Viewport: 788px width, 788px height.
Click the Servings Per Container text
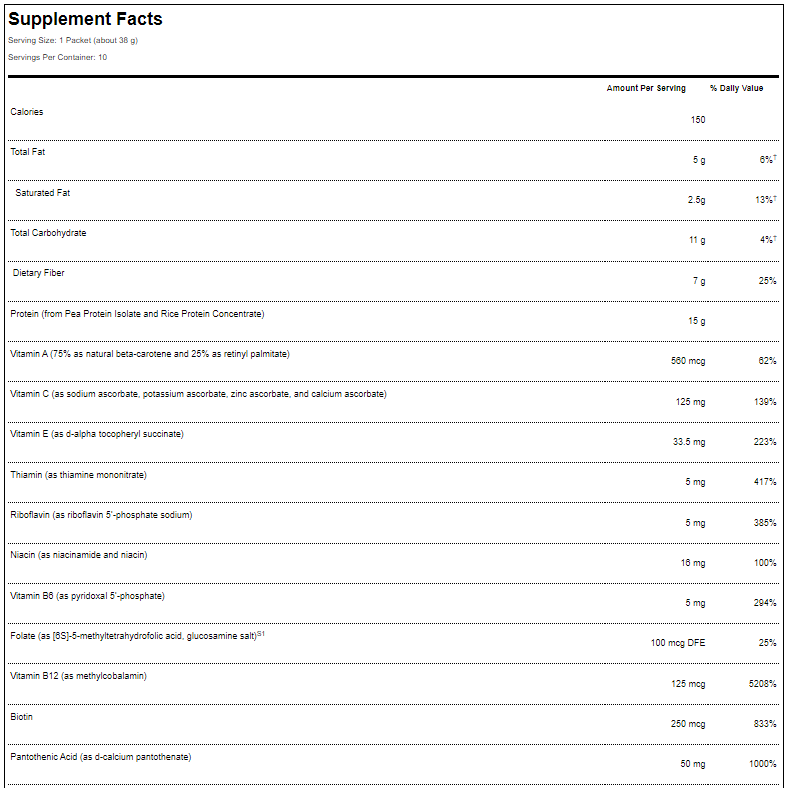pyautogui.click(x=57, y=57)
